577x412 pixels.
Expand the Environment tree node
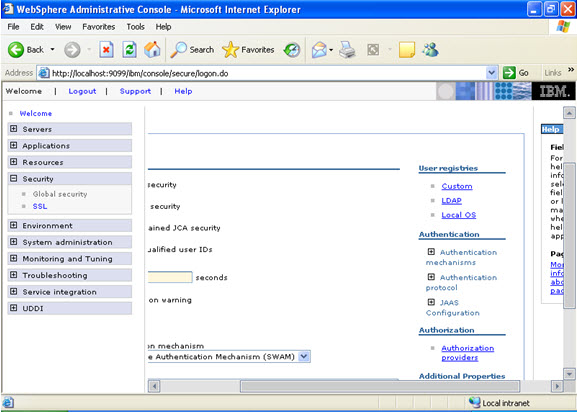pyautogui.click(x=14, y=225)
